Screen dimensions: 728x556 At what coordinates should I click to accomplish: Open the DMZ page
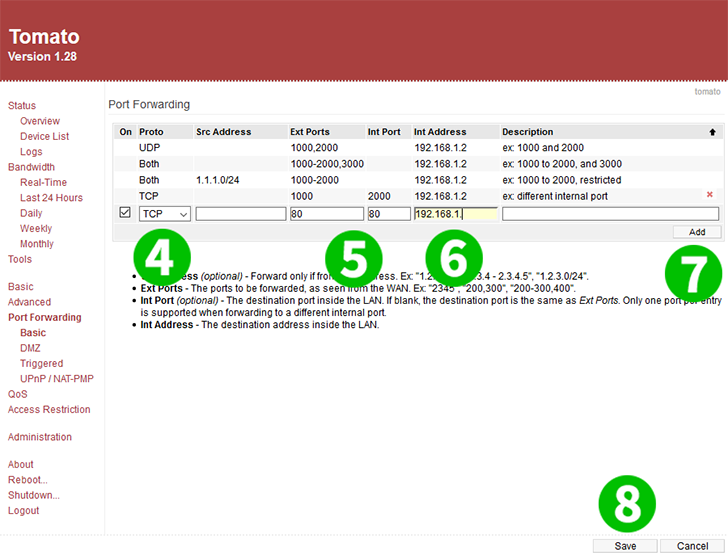[x=30, y=348]
